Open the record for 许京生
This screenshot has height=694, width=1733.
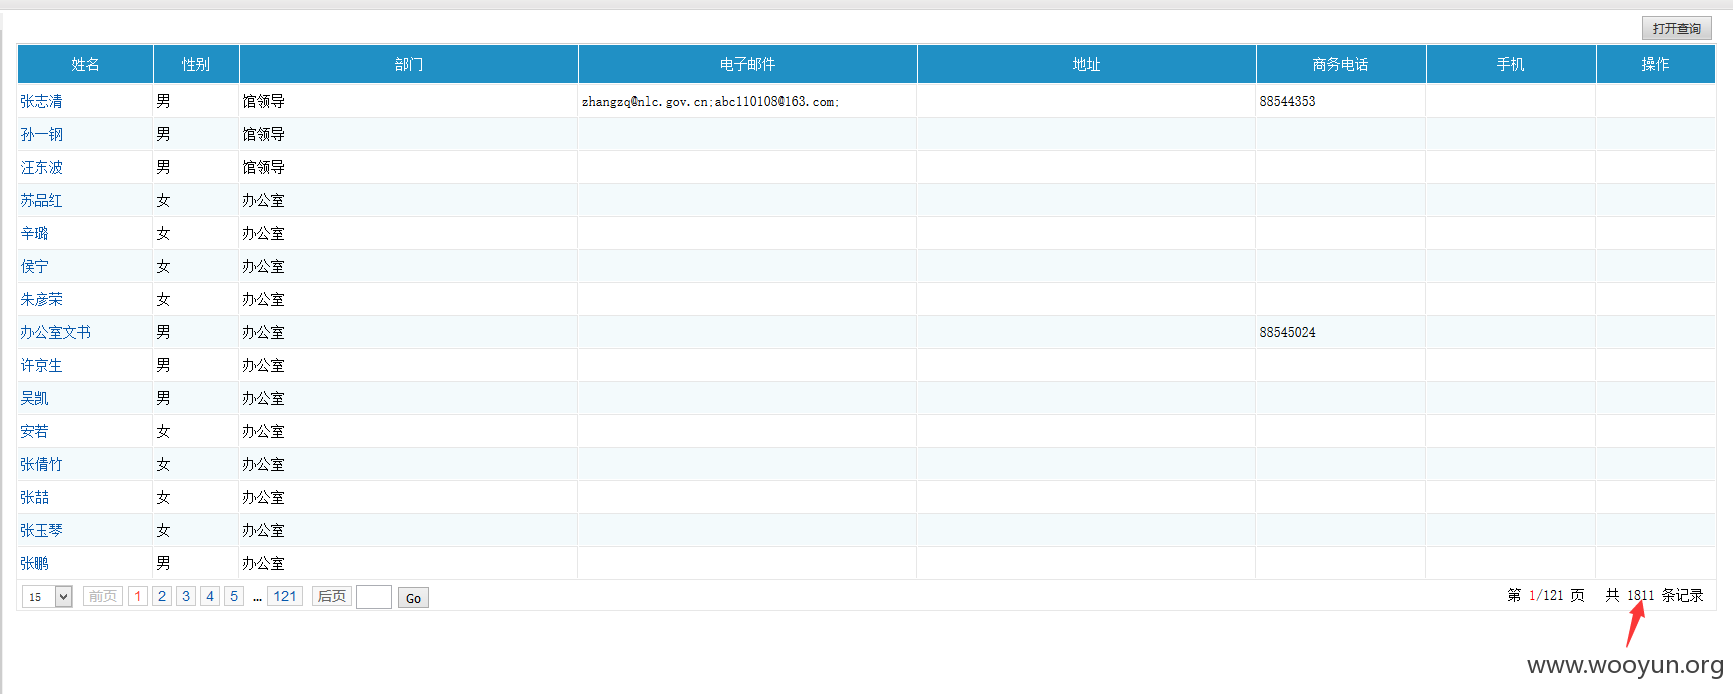(41, 365)
